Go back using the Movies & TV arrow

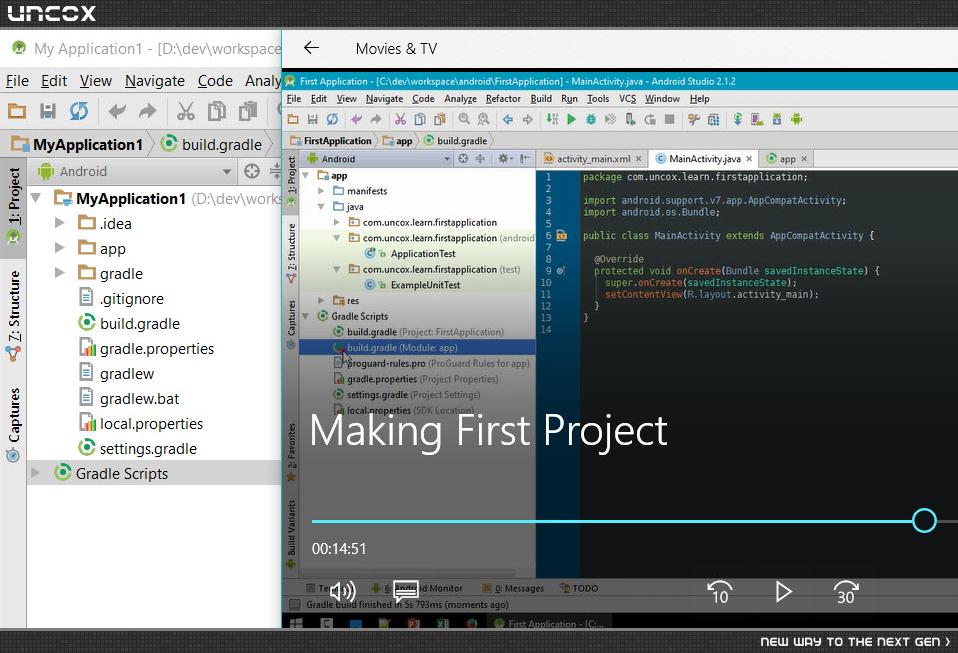point(312,48)
